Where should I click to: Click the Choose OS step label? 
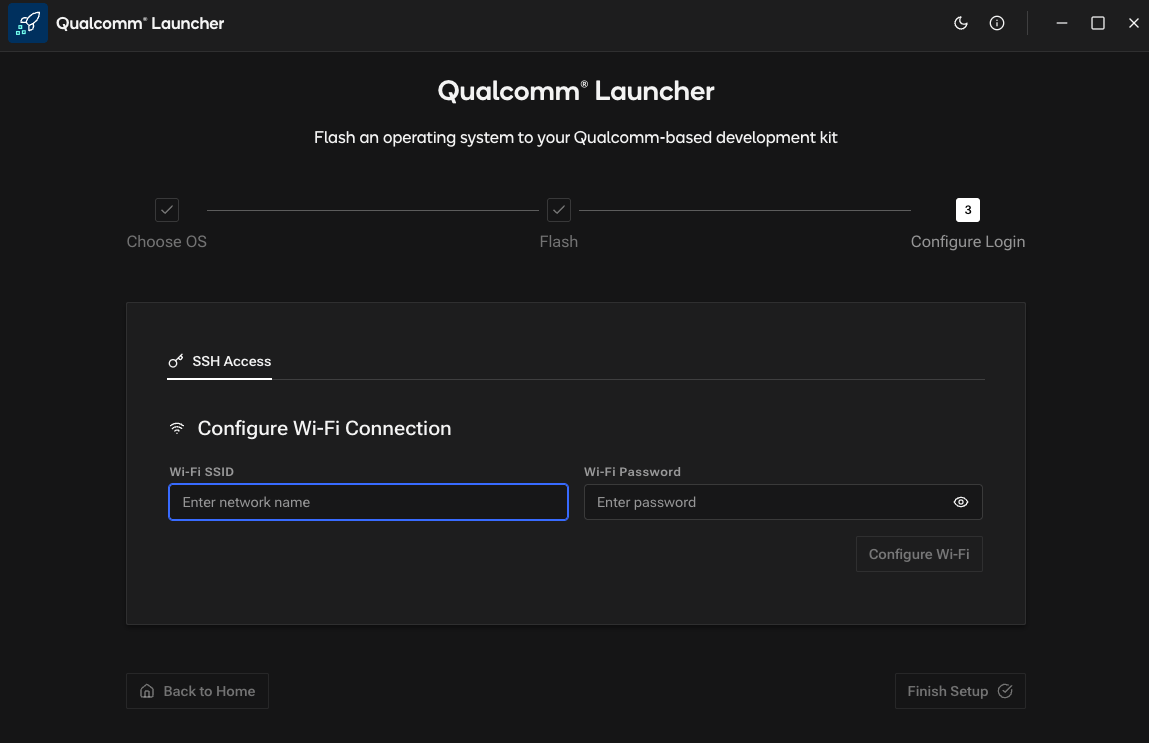coord(166,242)
